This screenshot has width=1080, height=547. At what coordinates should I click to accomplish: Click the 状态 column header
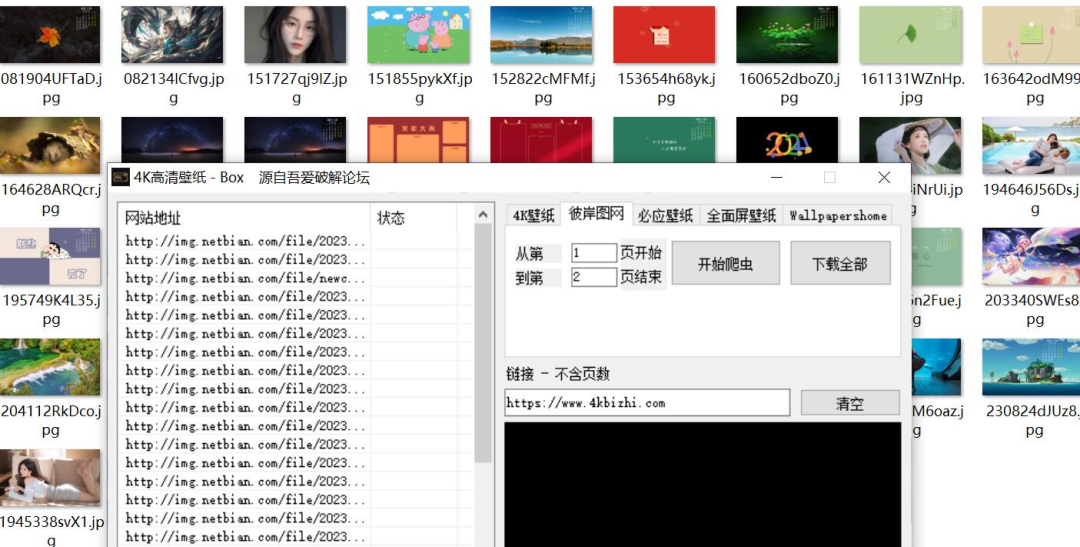coord(413,218)
